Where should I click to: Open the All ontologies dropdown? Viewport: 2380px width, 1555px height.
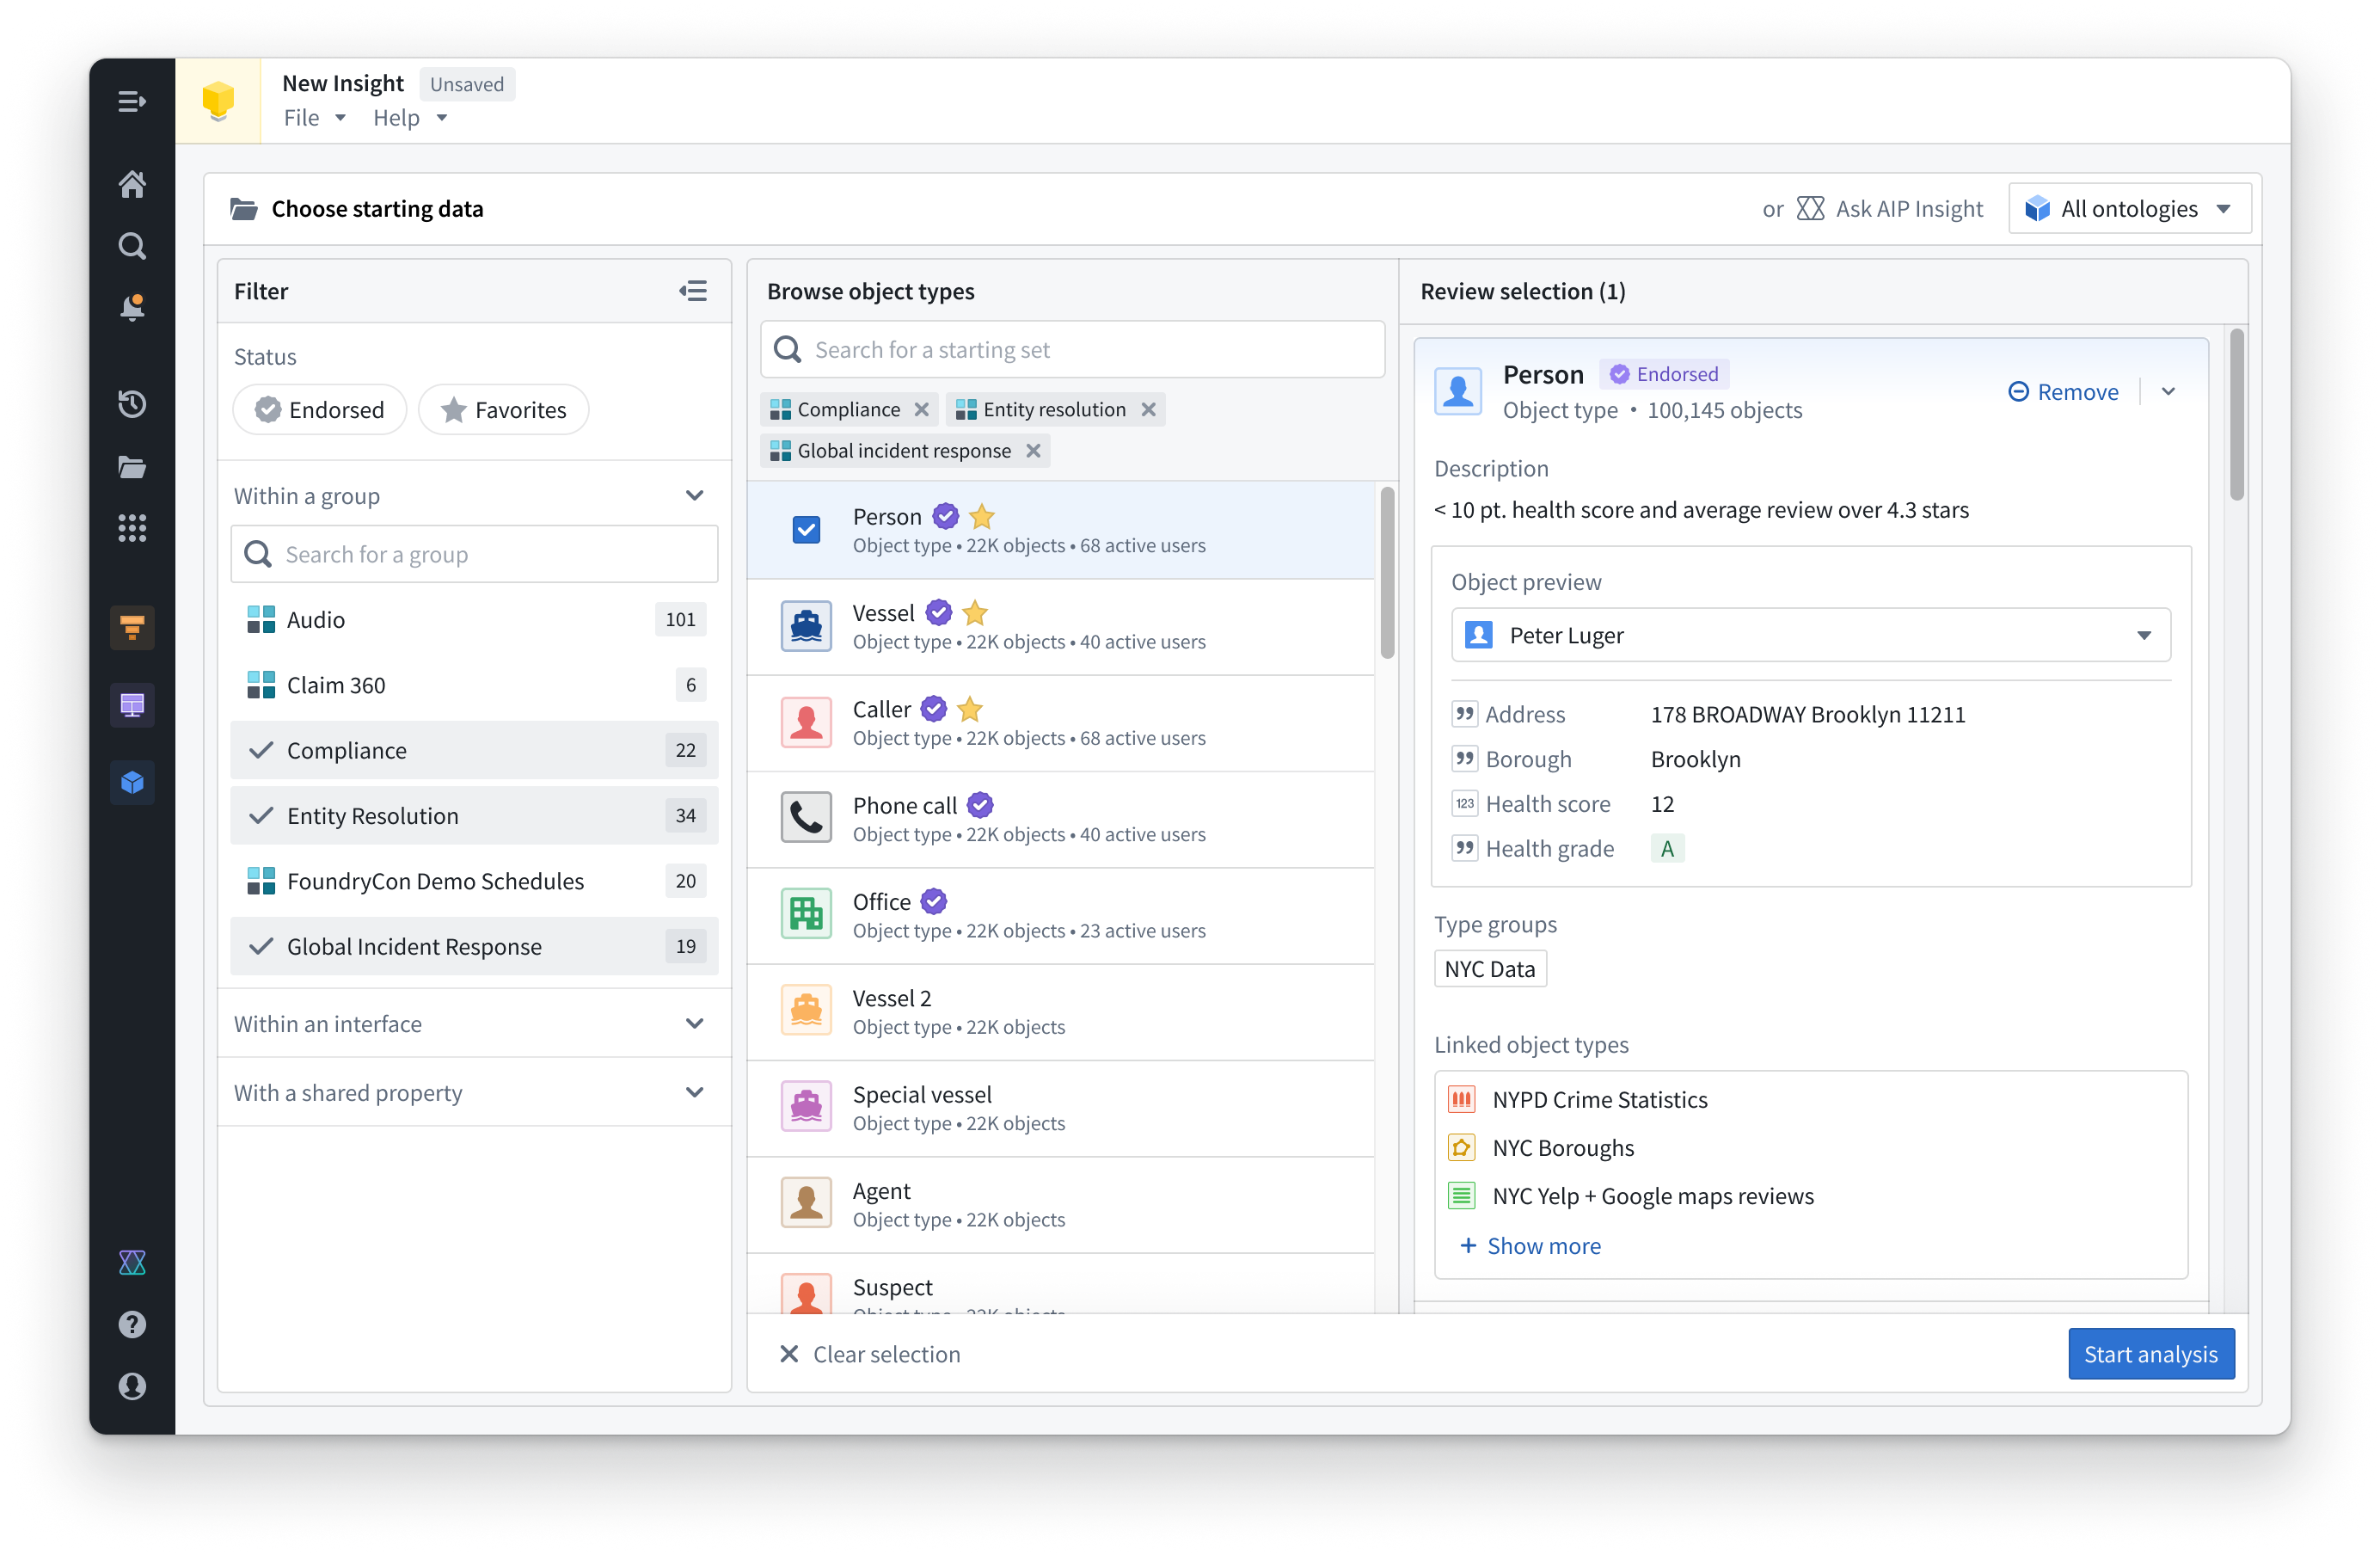pos(2129,209)
